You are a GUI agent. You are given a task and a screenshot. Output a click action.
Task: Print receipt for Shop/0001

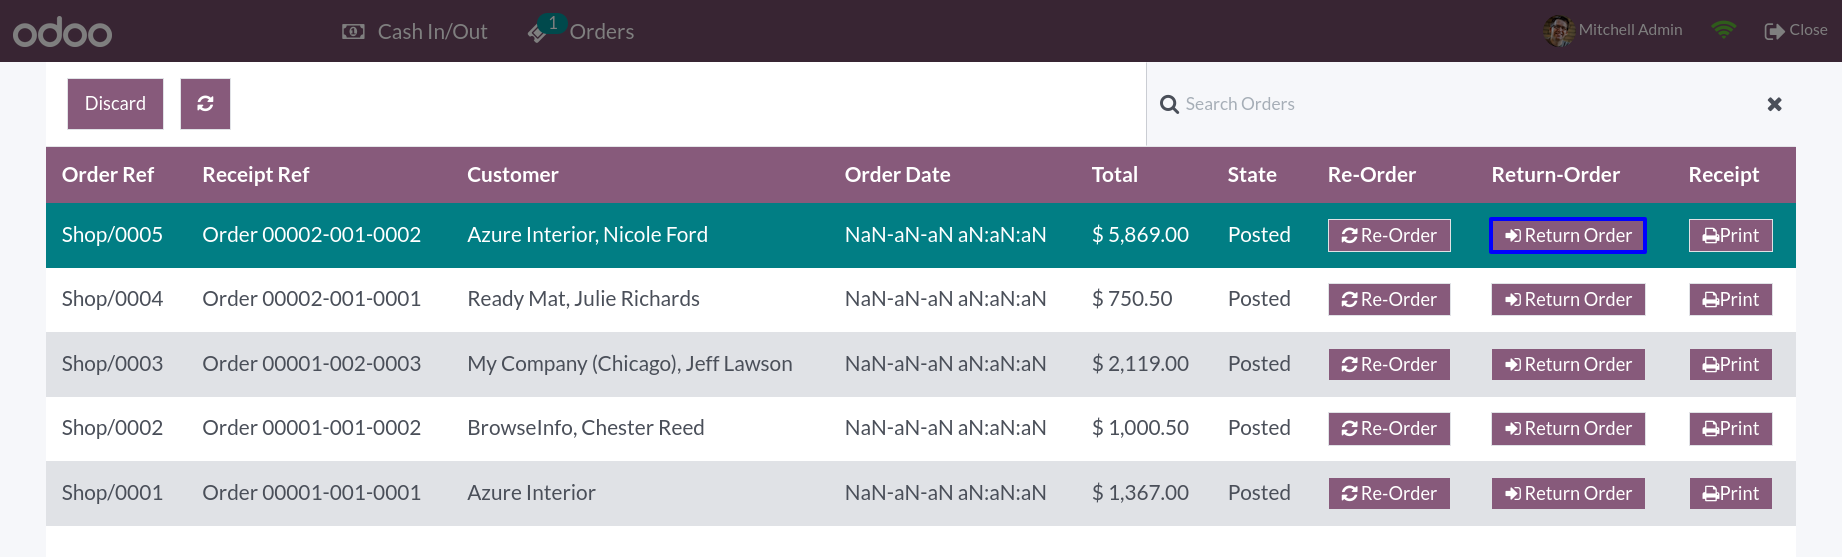tap(1731, 494)
